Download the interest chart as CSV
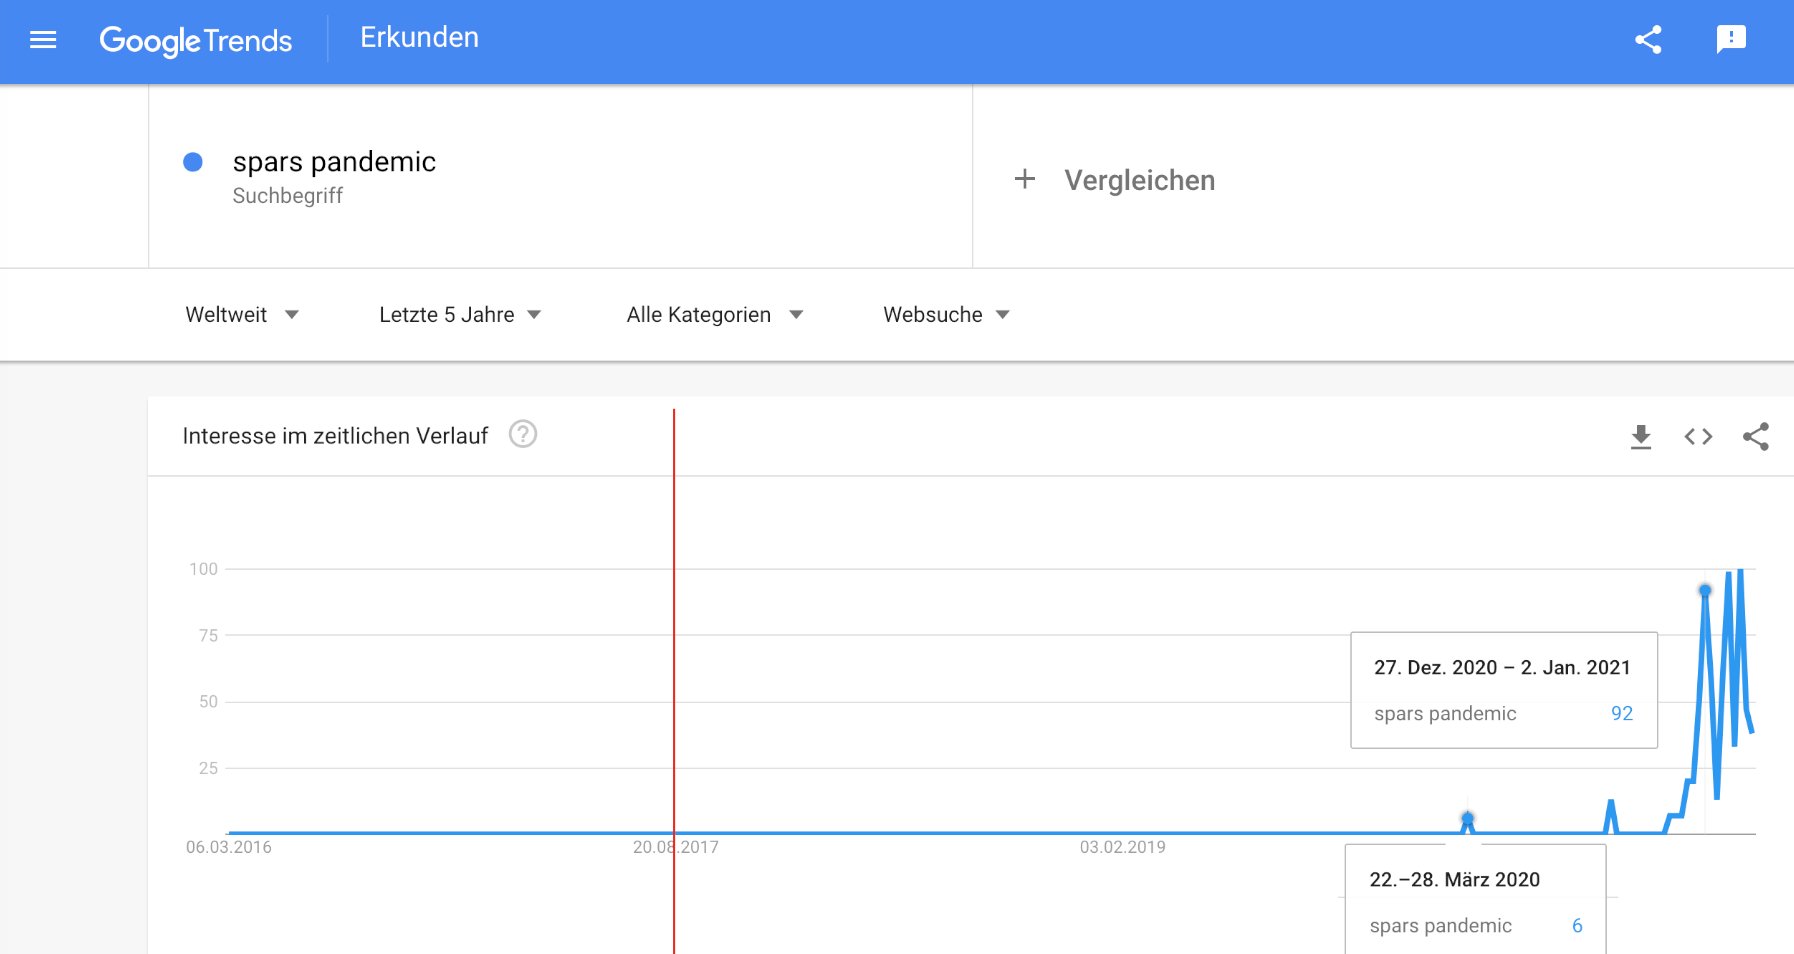Image resolution: width=1794 pixels, height=954 pixels. (x=1641, y=437)
